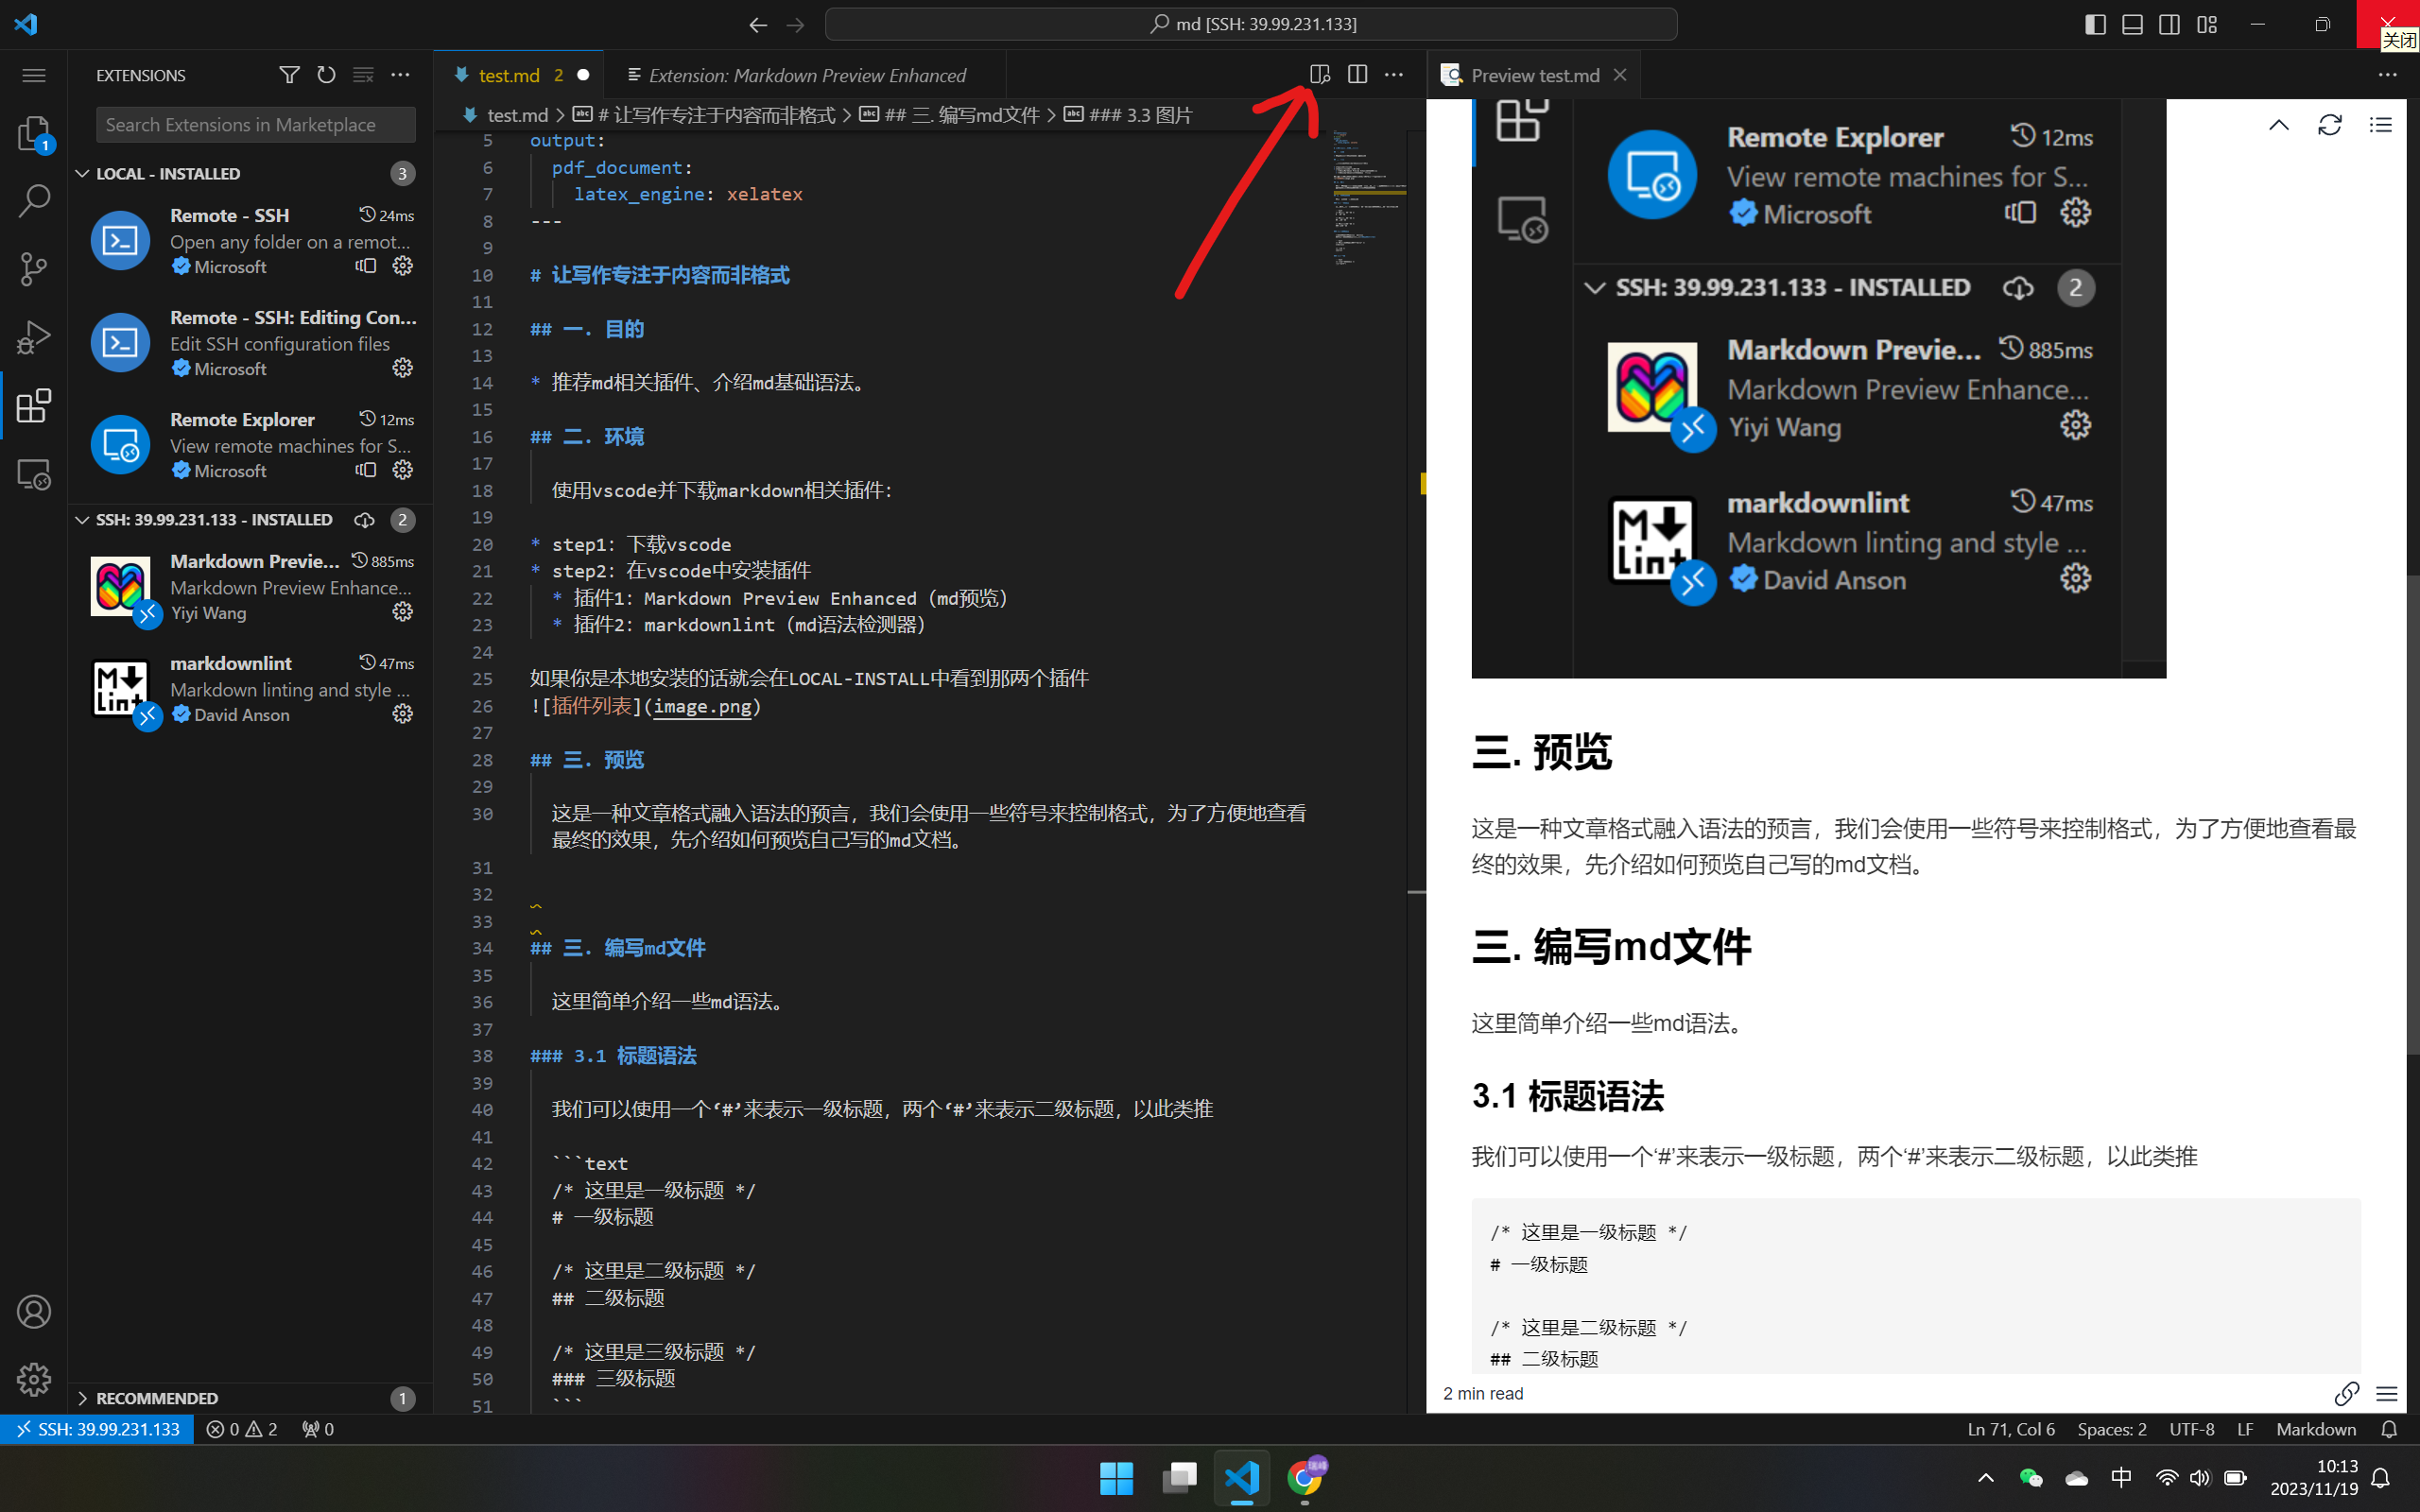The width and height of the screenshot is (2420, 1512).
Task: Open errors and warnings status item
Action: pyautogui.click(x=242, y=1429)
